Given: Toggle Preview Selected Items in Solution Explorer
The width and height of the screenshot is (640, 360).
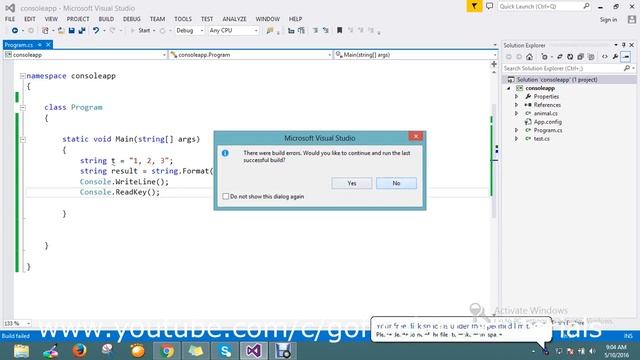Looking at the screenshot, I should coord(626,57).
